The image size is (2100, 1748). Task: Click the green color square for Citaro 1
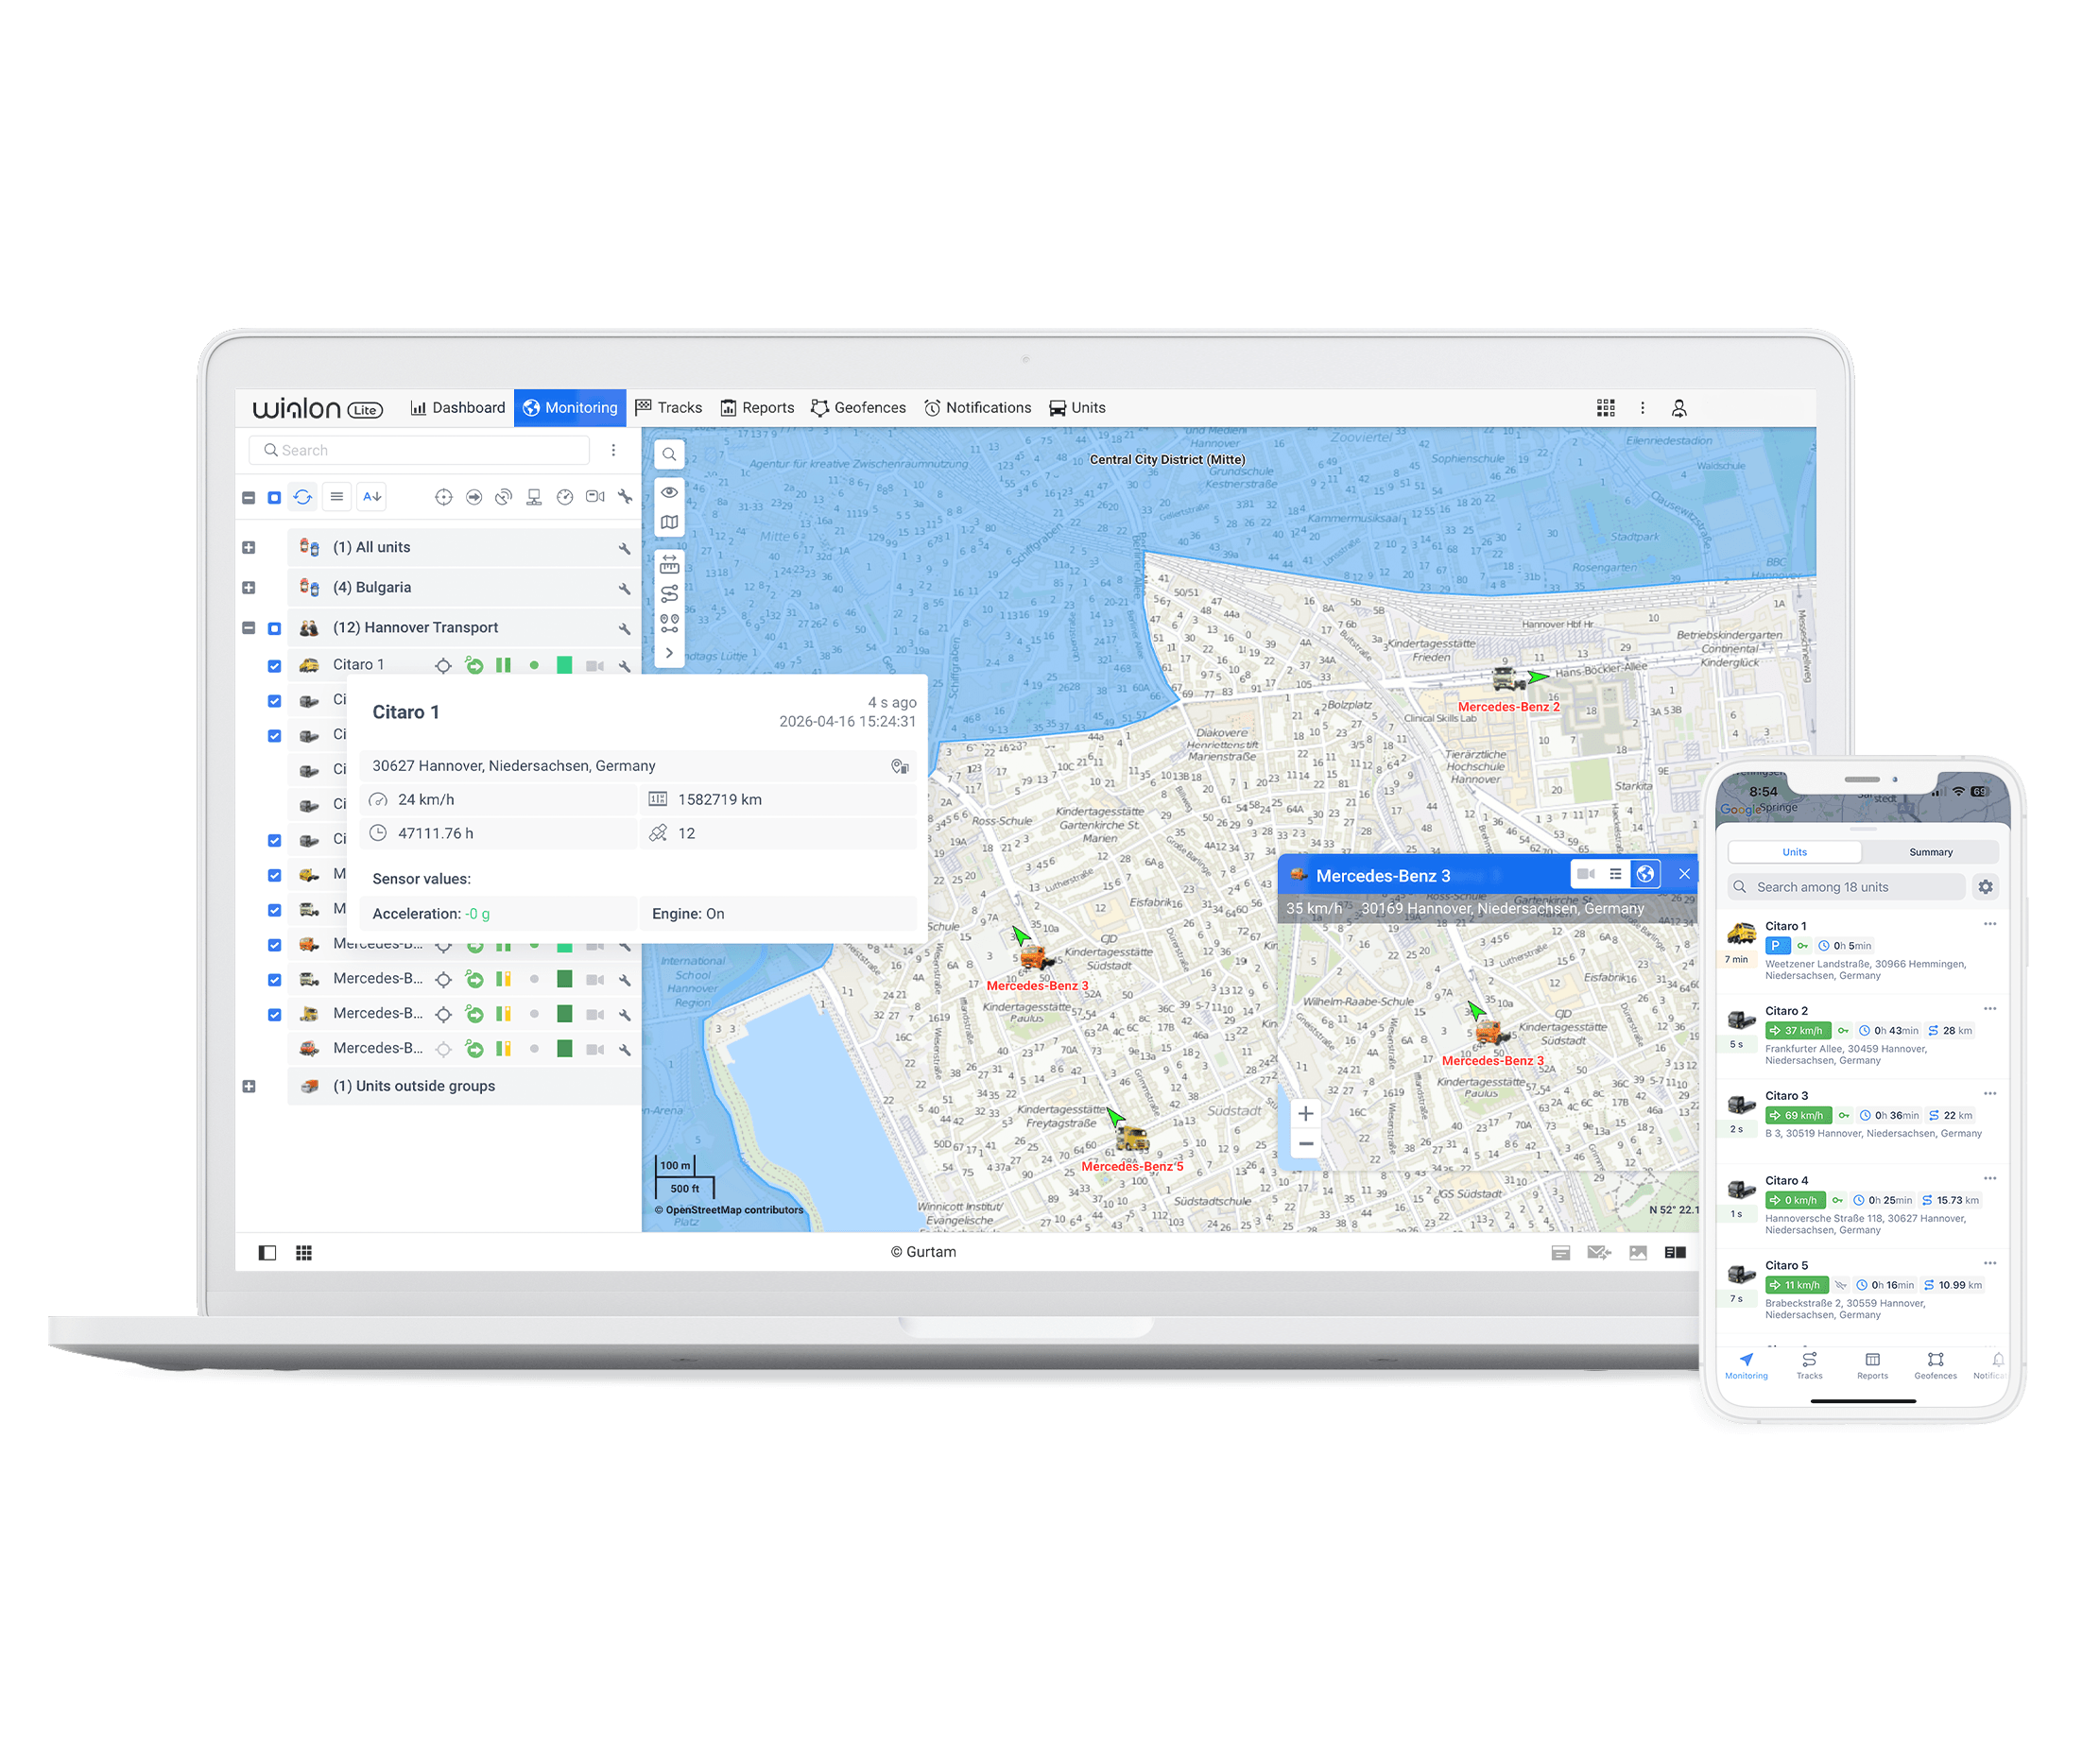point(564,666)
